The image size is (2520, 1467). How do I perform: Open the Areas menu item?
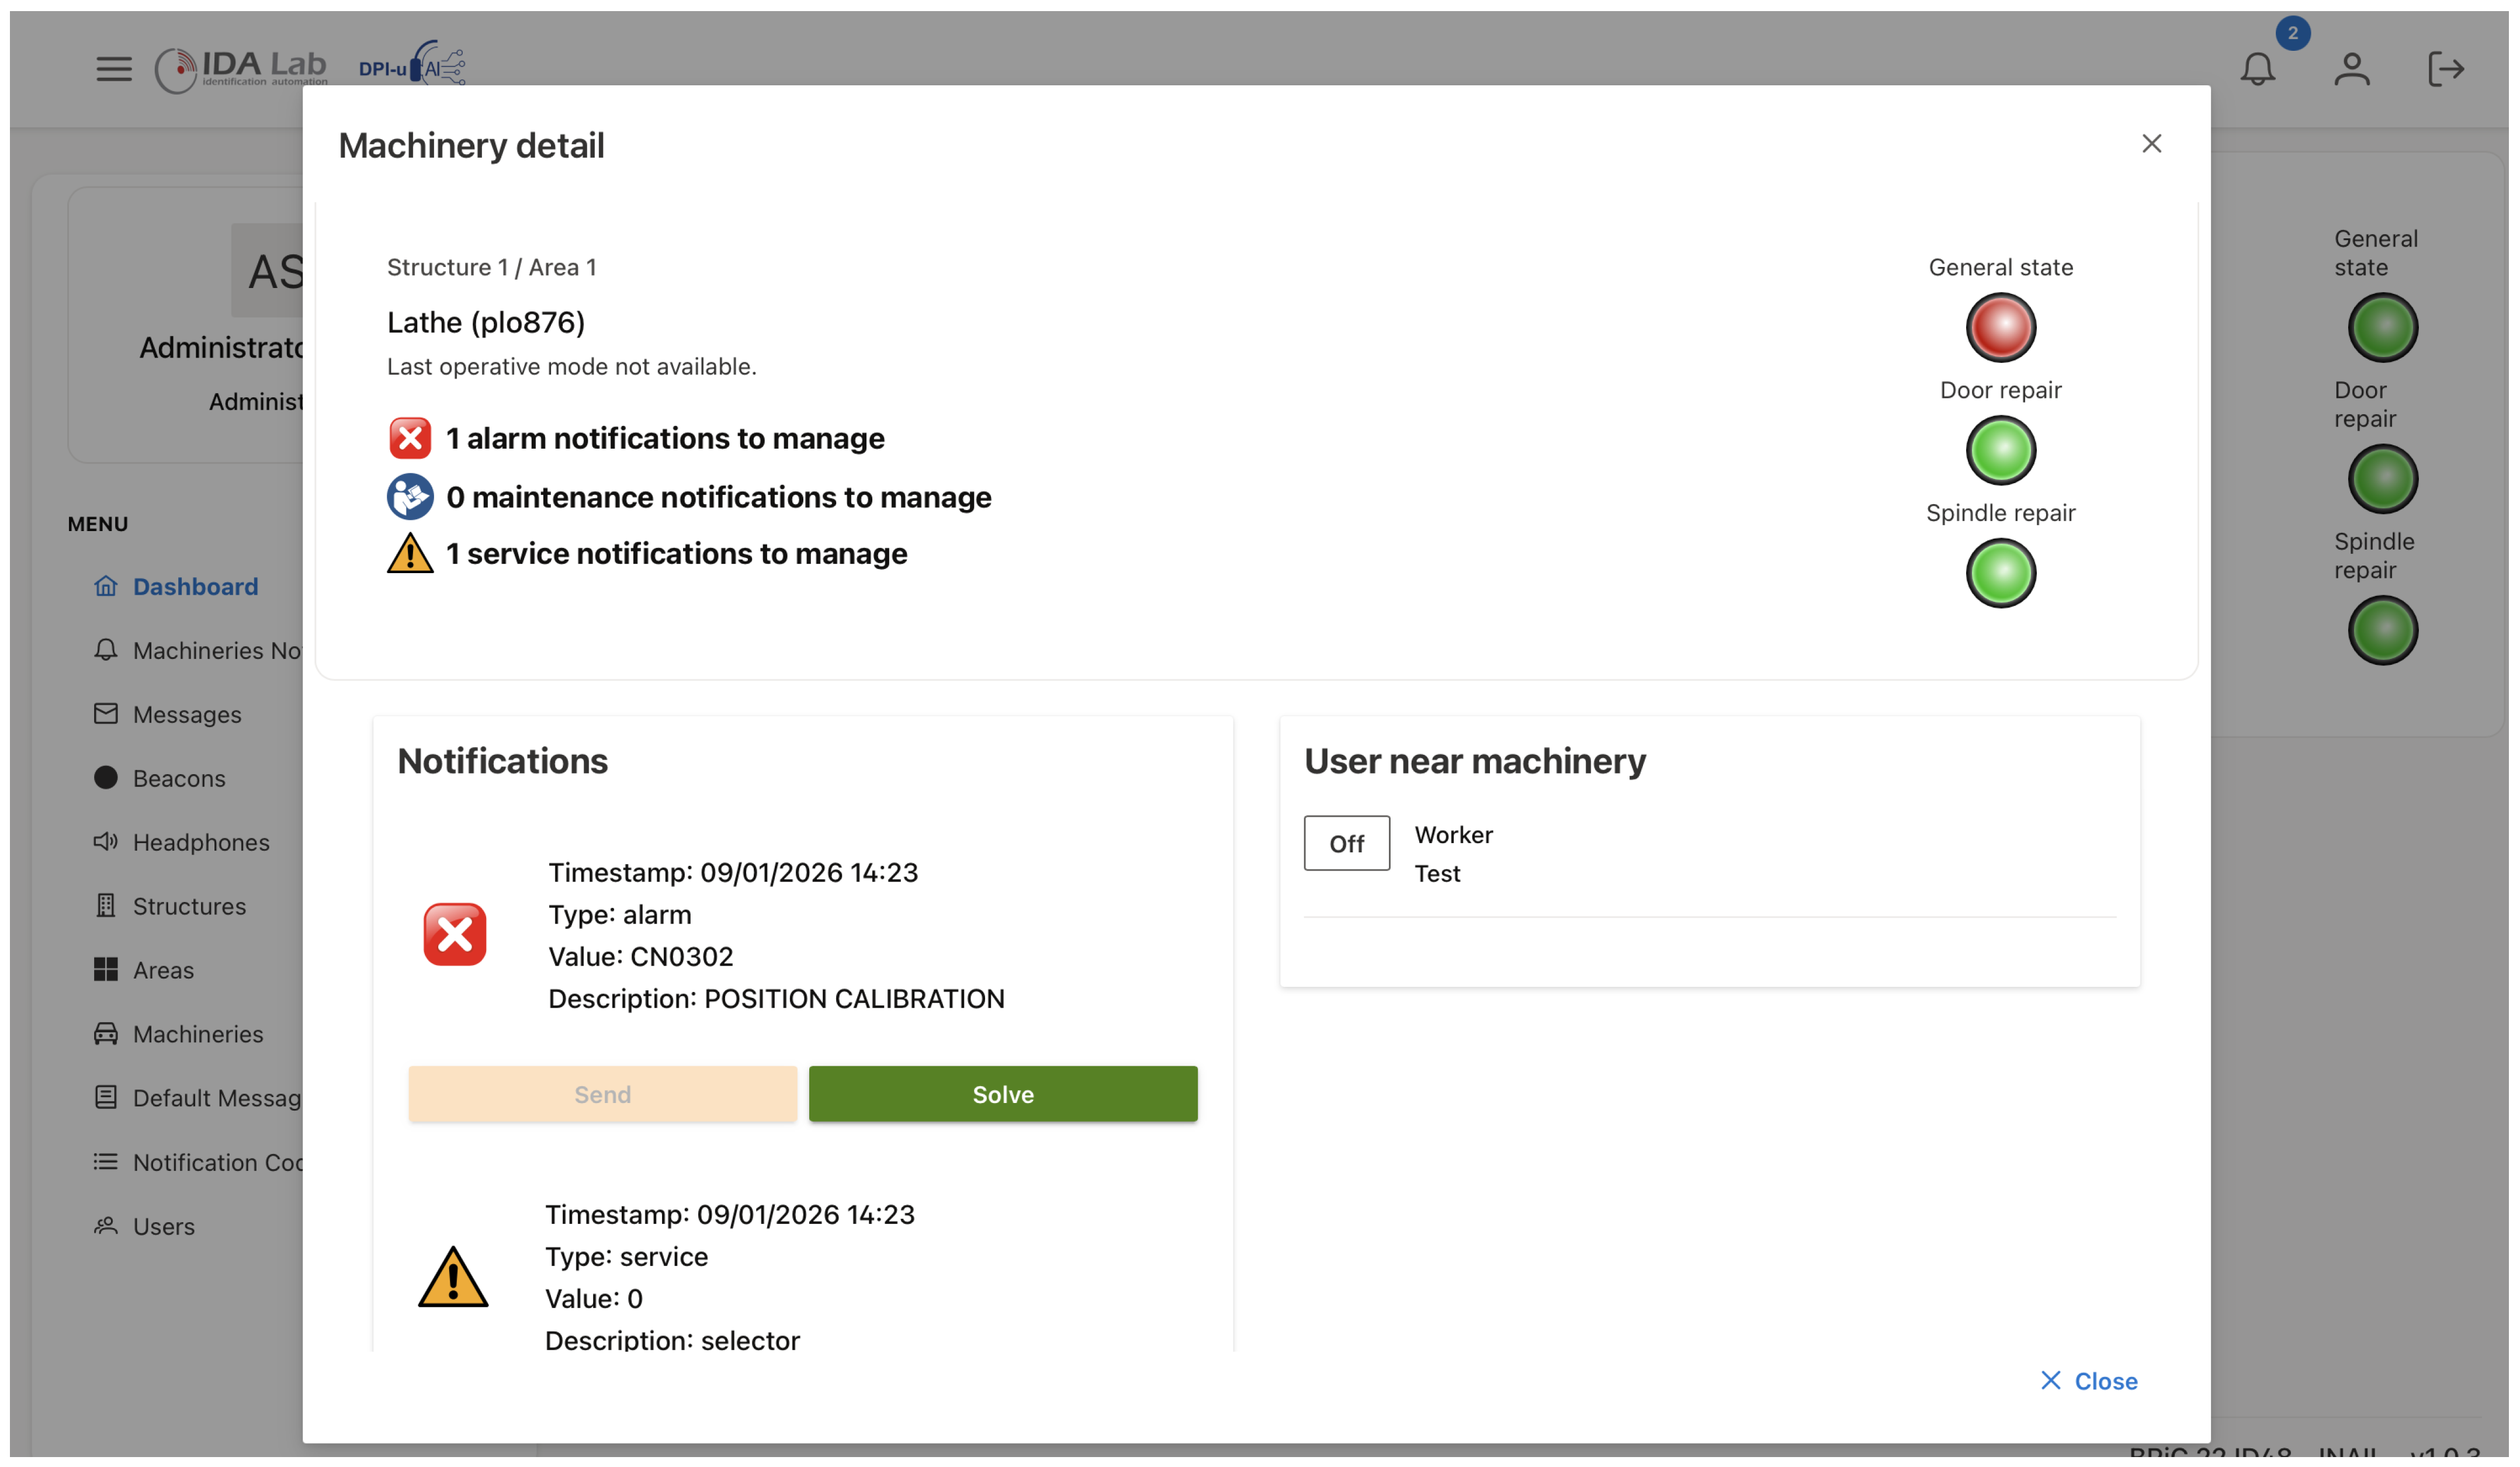click(163, 970)
